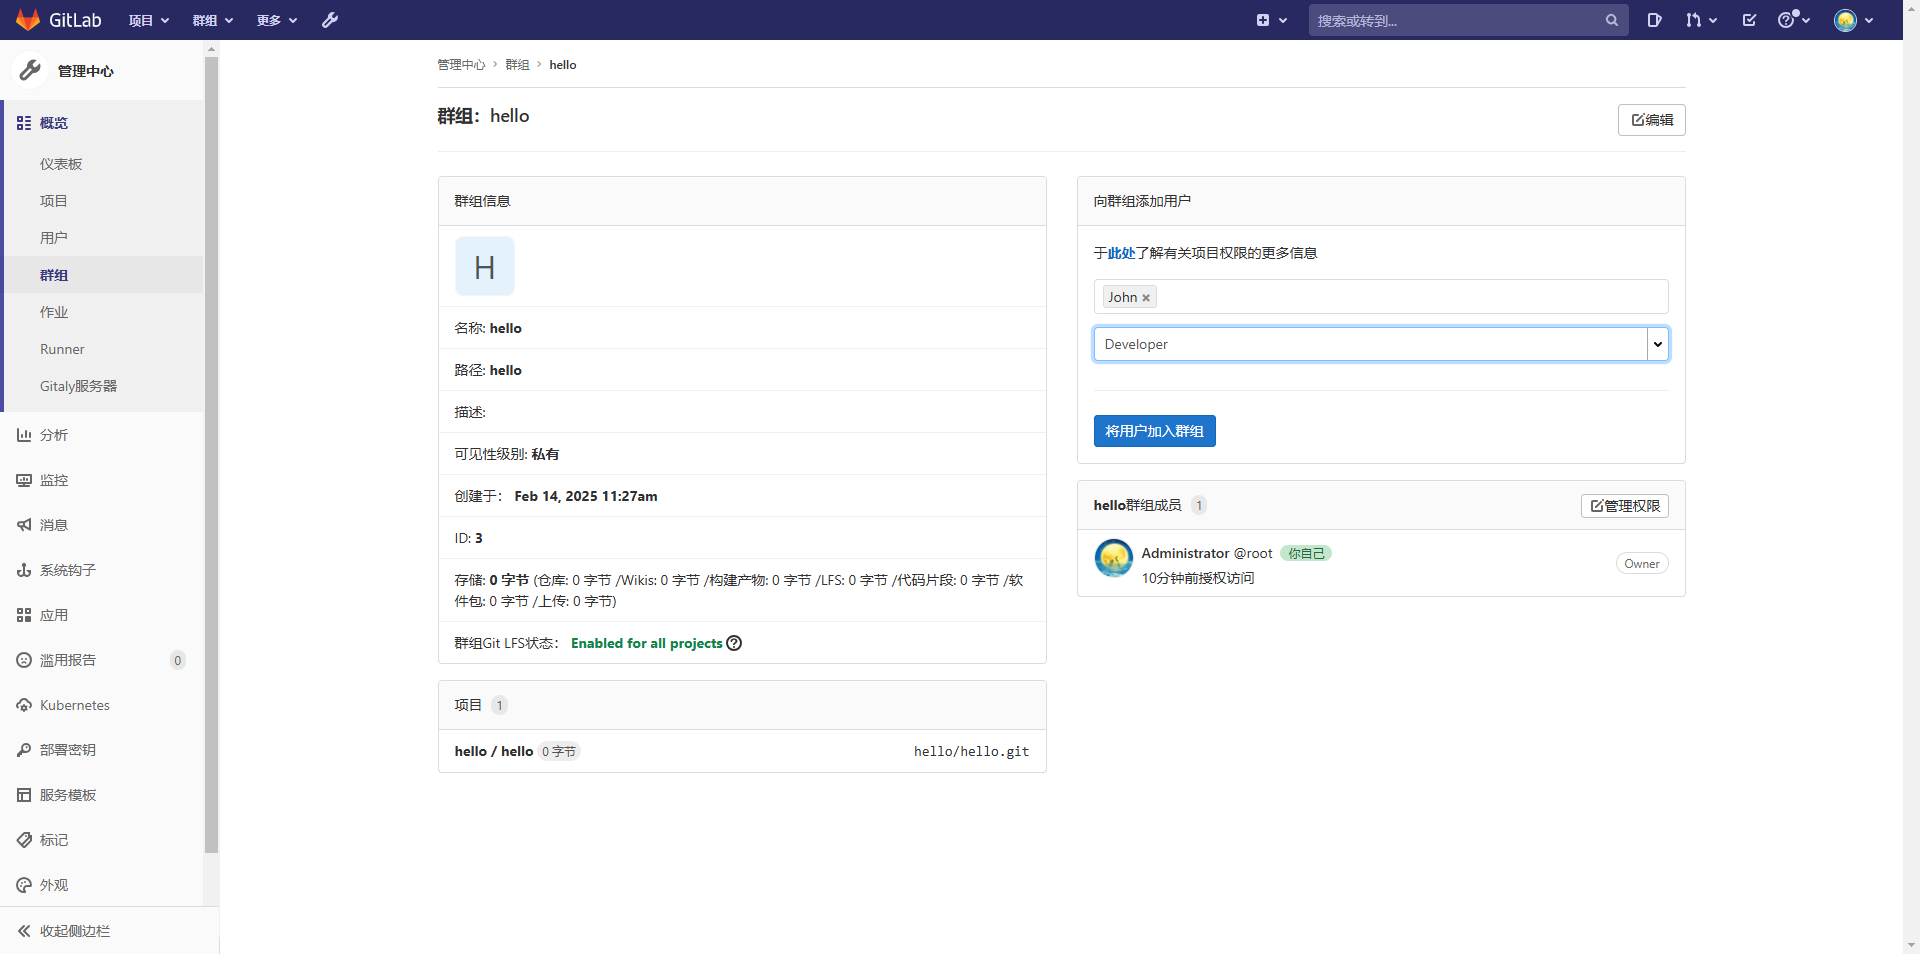Open the to-do list icon
The image size is (1920, 954).
tap(1749, 20)
